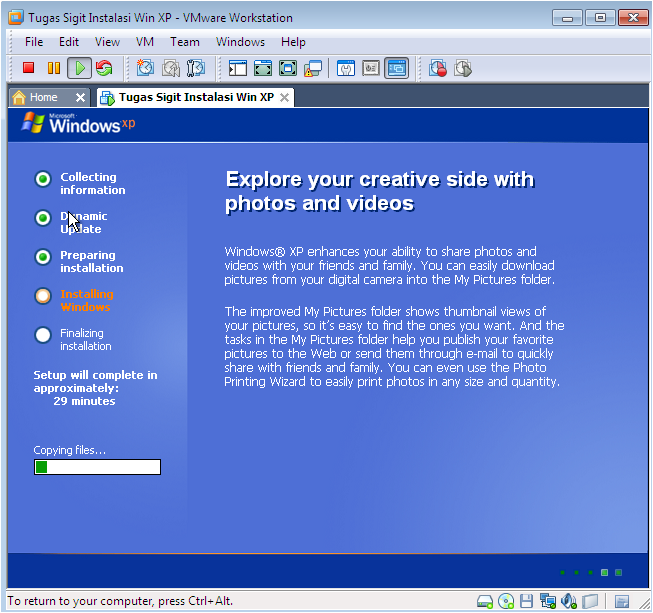Click the Finalizing installation step indicator
Screen dimensions: 653x613
(42, 335)
